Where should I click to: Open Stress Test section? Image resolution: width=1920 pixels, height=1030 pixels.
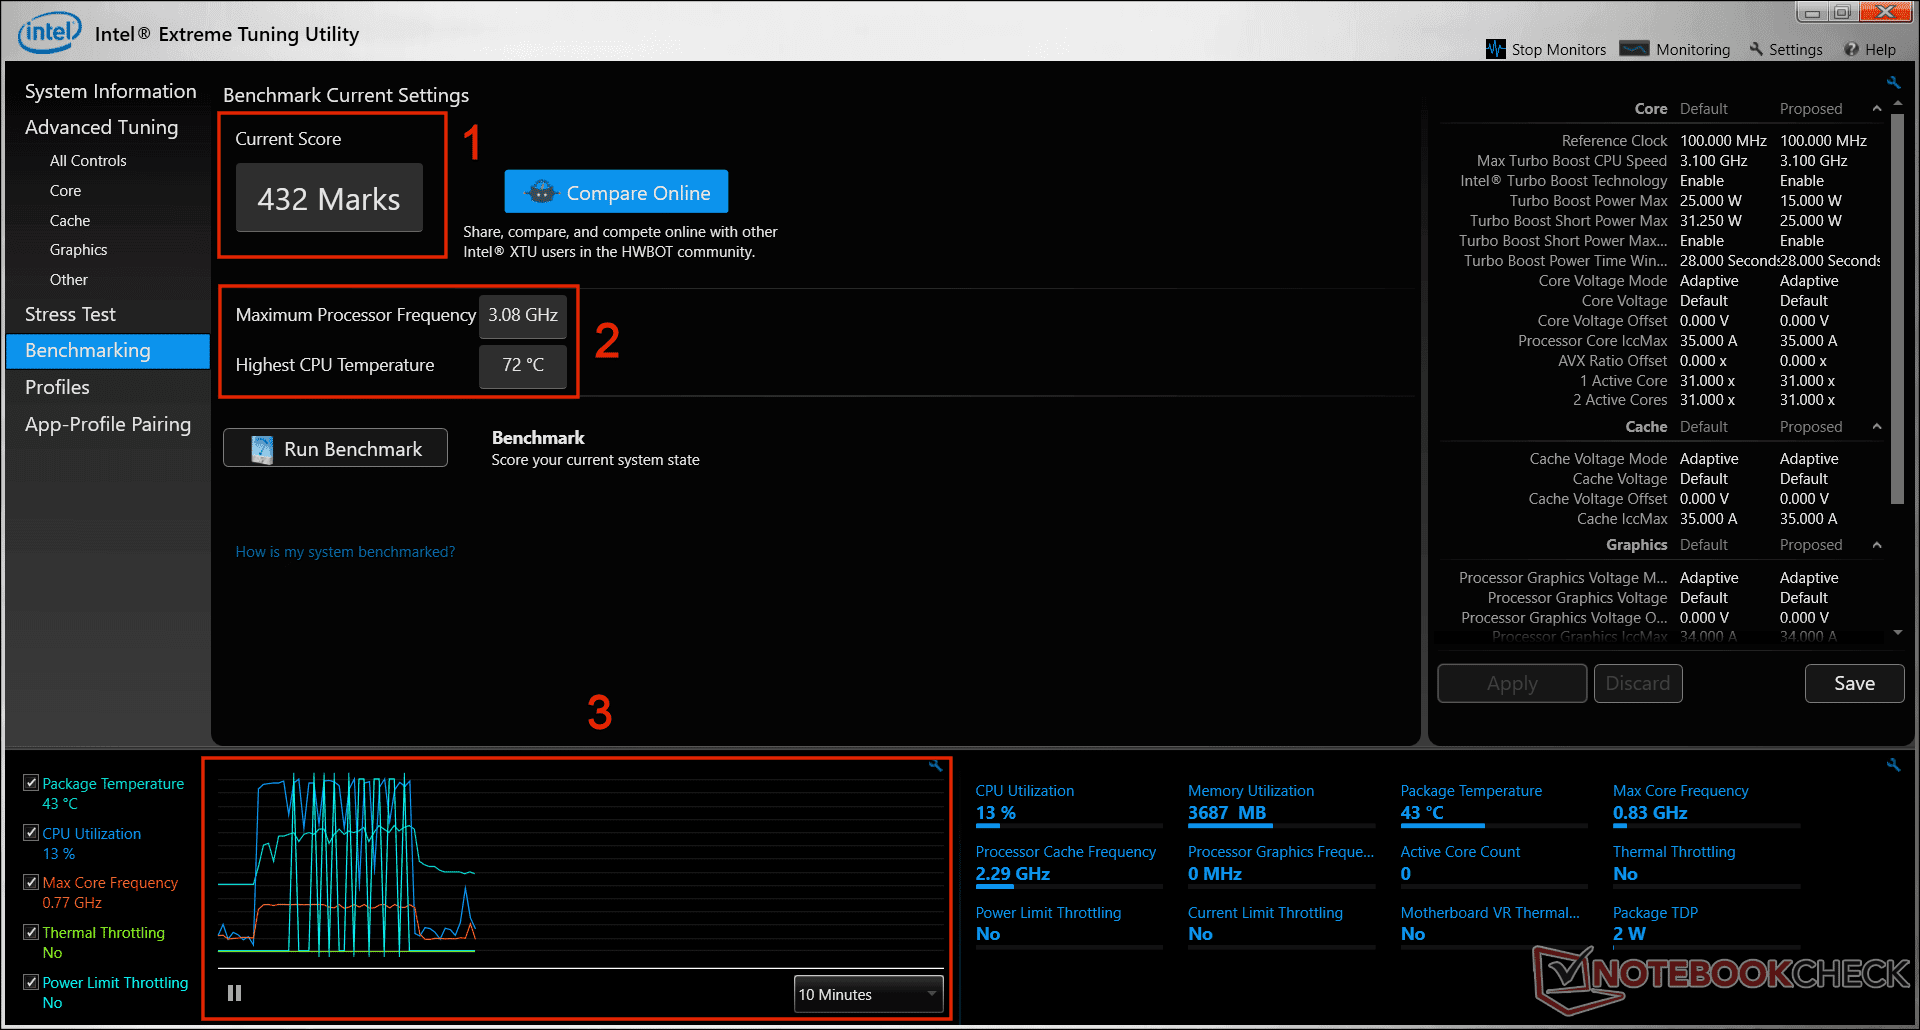coord(70,314)
